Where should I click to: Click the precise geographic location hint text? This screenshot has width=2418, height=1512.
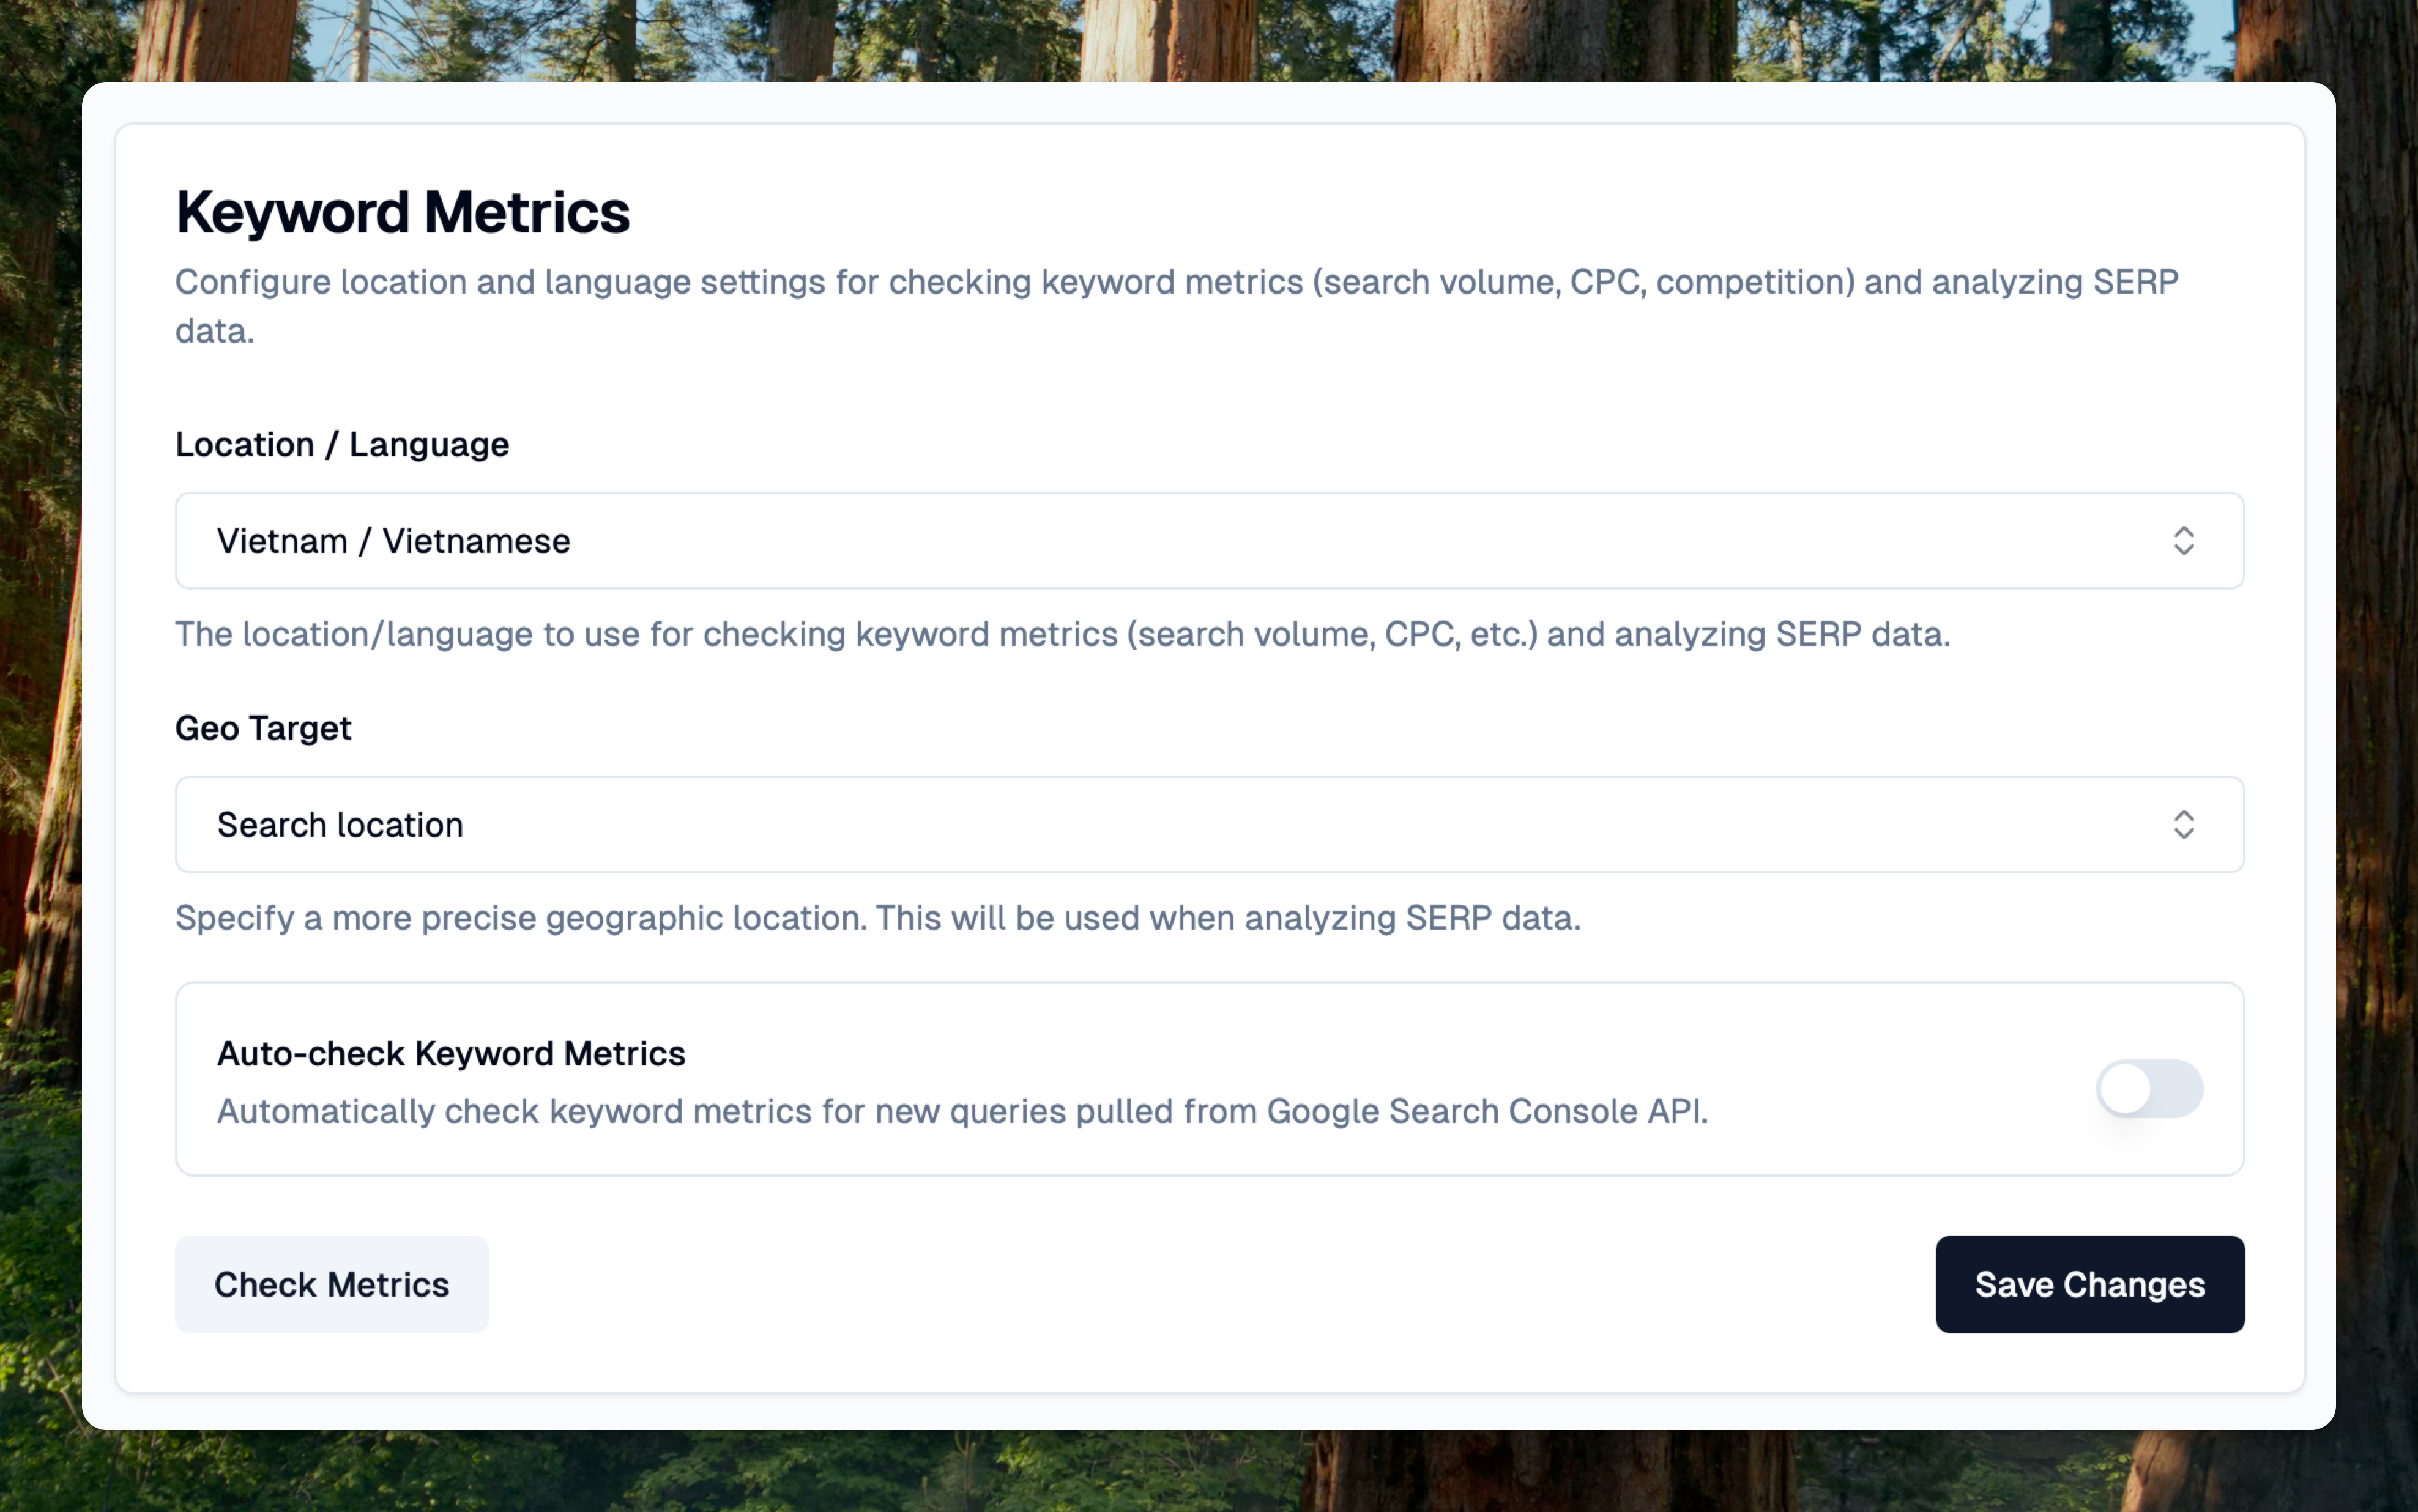877,918
